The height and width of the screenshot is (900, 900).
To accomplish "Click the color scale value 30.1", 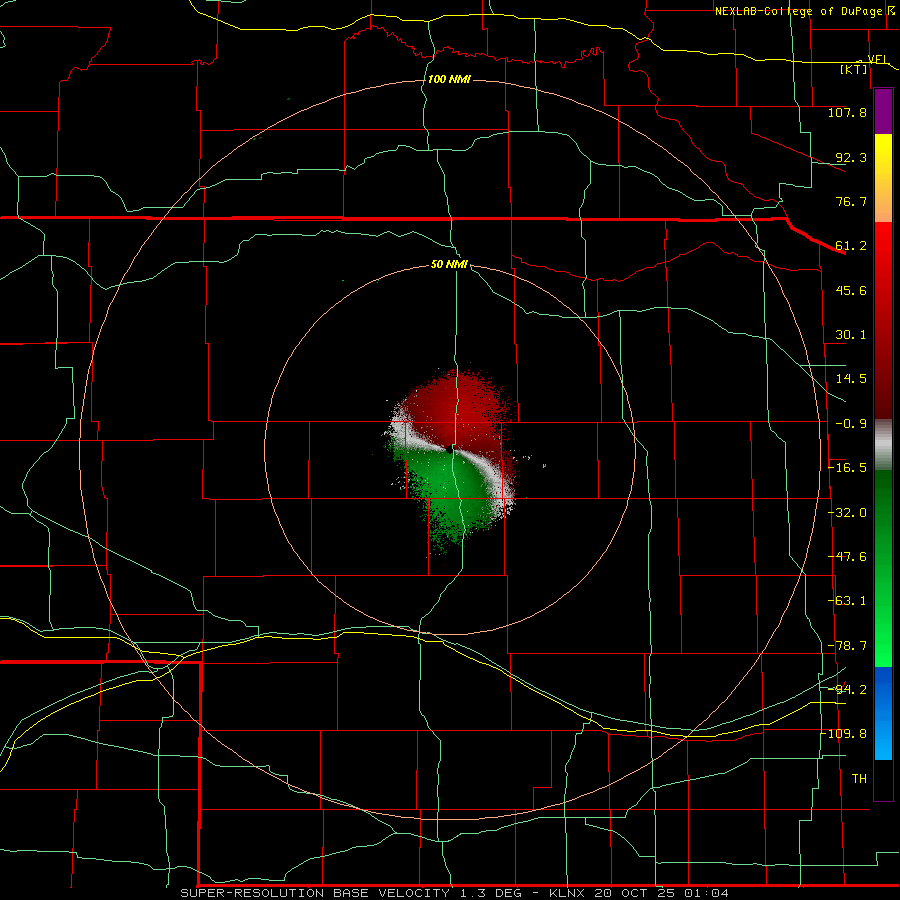I will tap(851, 335).
